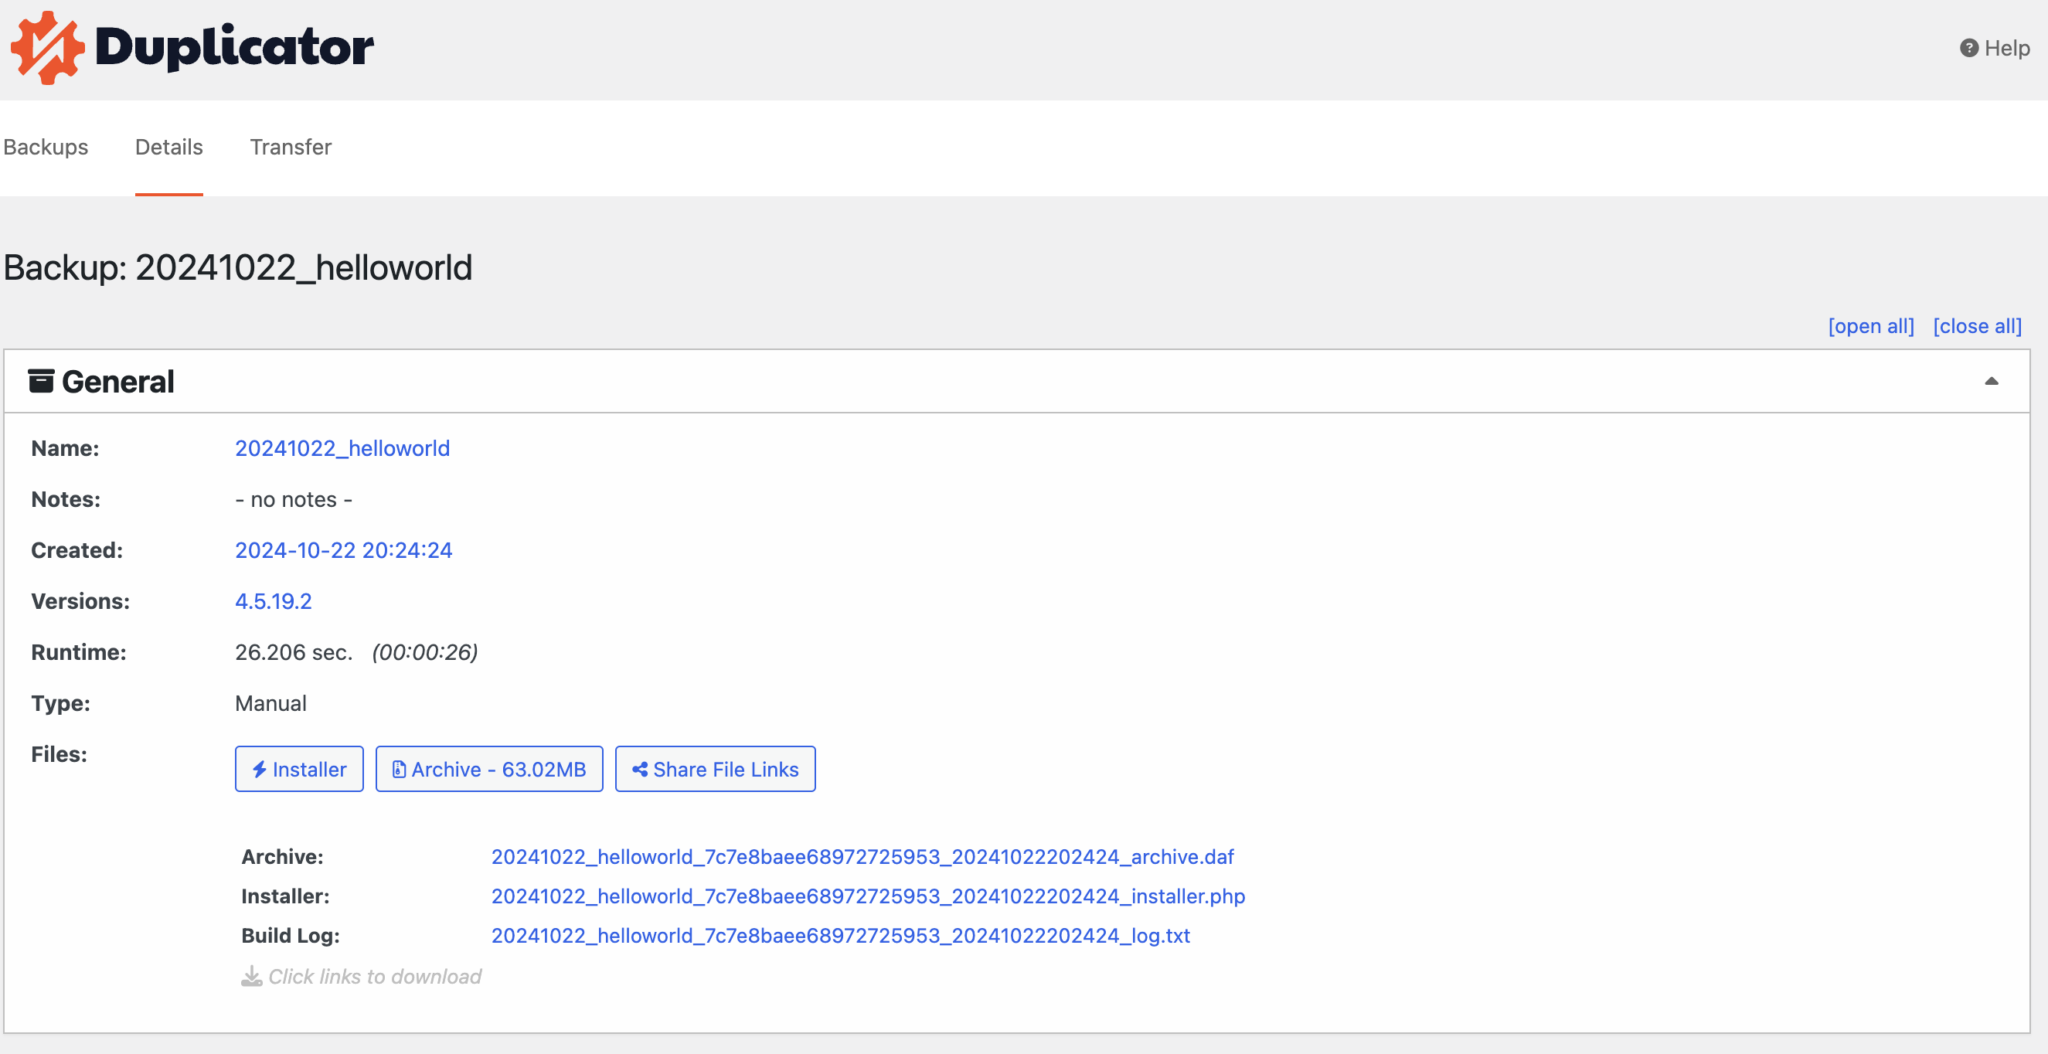Click the General section header title
2048x1054 pixels.
tap(118, 381)
